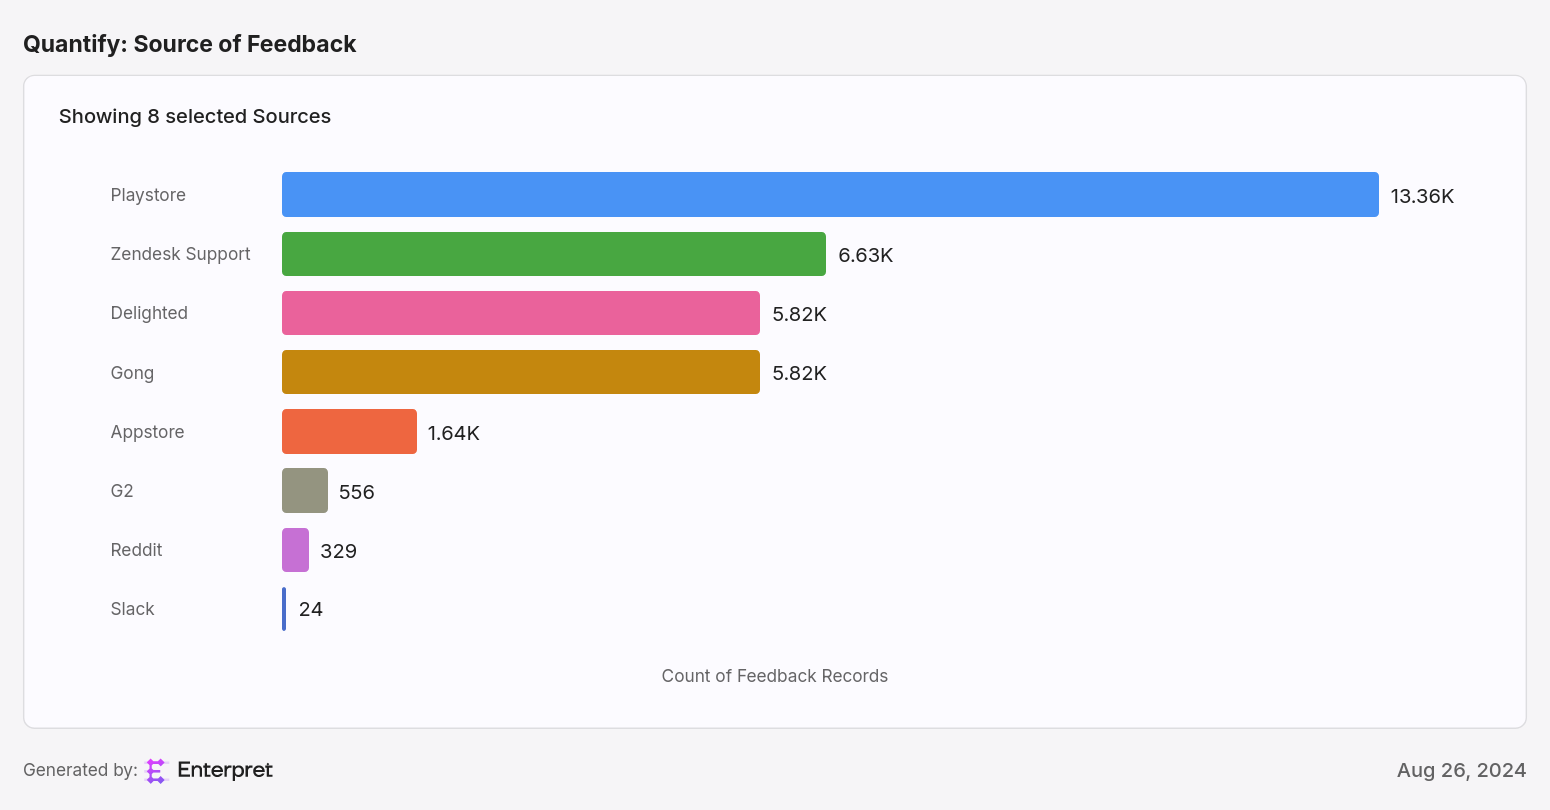This screenshot has height=810, width=1550.
Task: Click the Zendesk Support label
Action: coord(180,254)
